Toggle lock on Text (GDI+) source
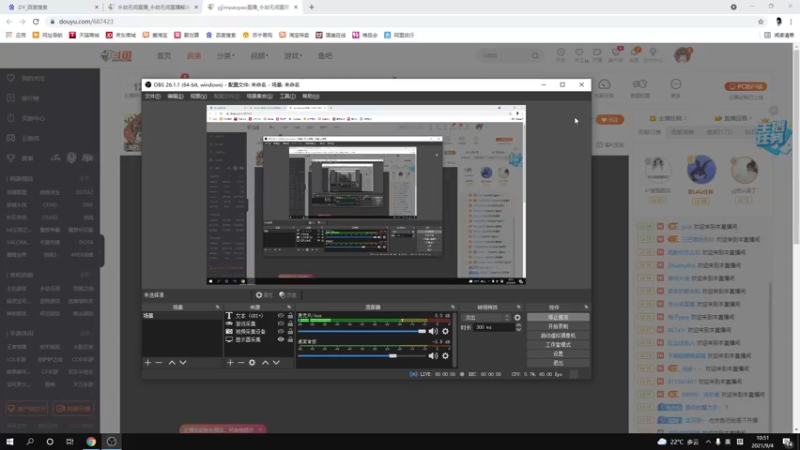The height and width of the screenshot is (450, 800). [x=290, y=316]
